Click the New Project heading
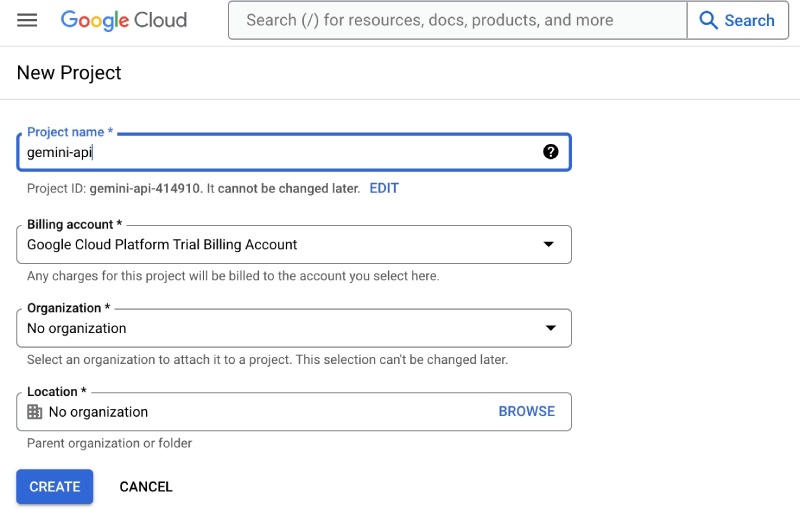The width and height of the screenshot is (800, 528). click(x=69, y=72)
